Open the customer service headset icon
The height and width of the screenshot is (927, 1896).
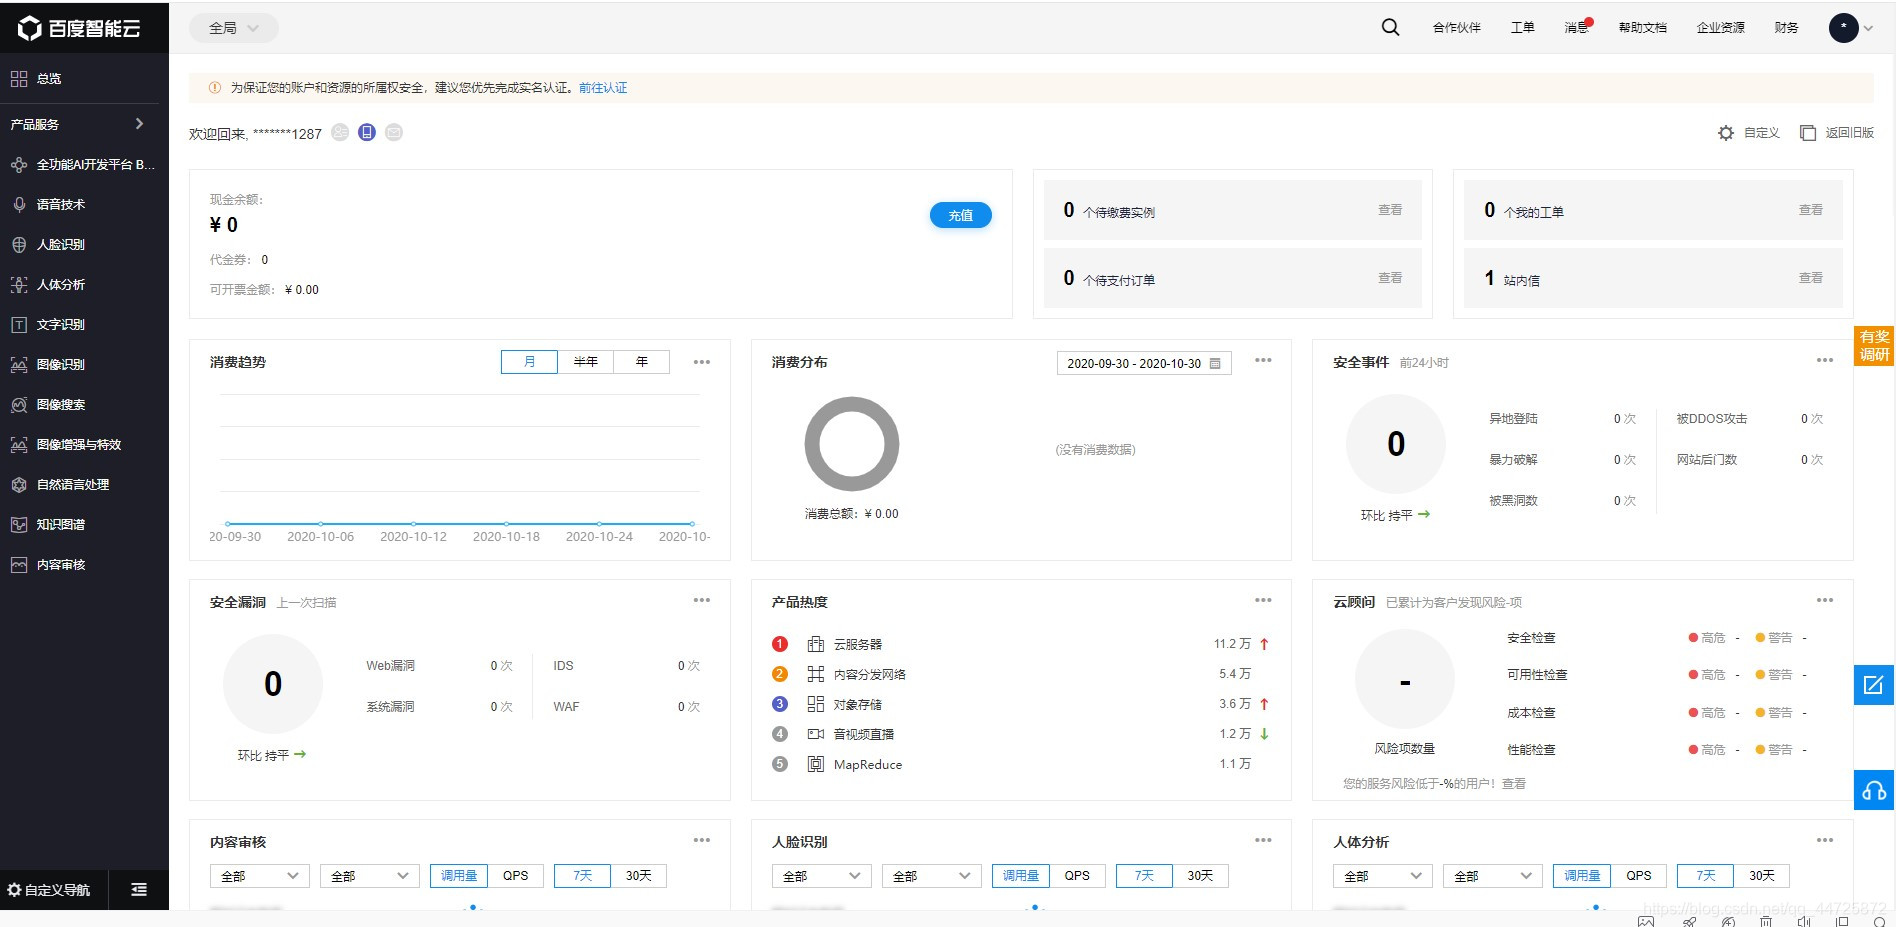(x=1874, y=790)
